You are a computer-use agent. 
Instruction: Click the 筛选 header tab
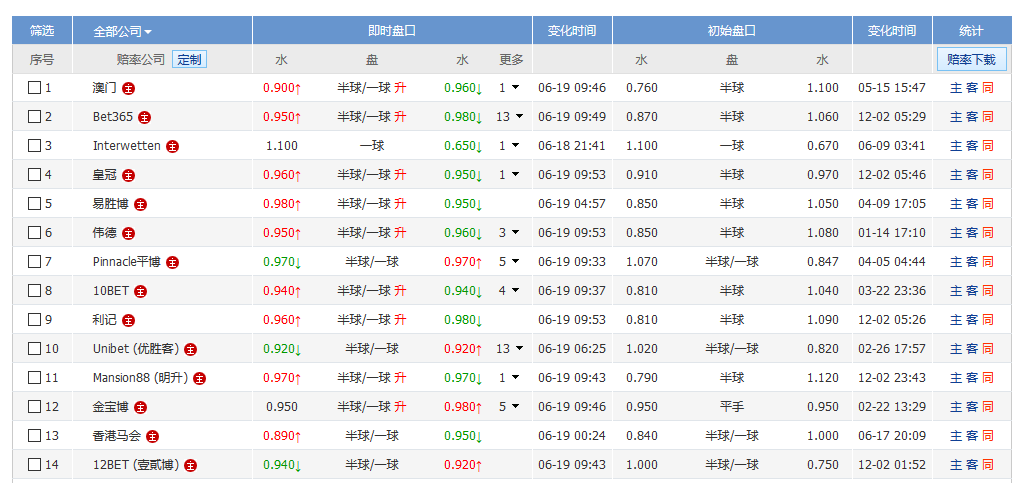click(42, 31)
